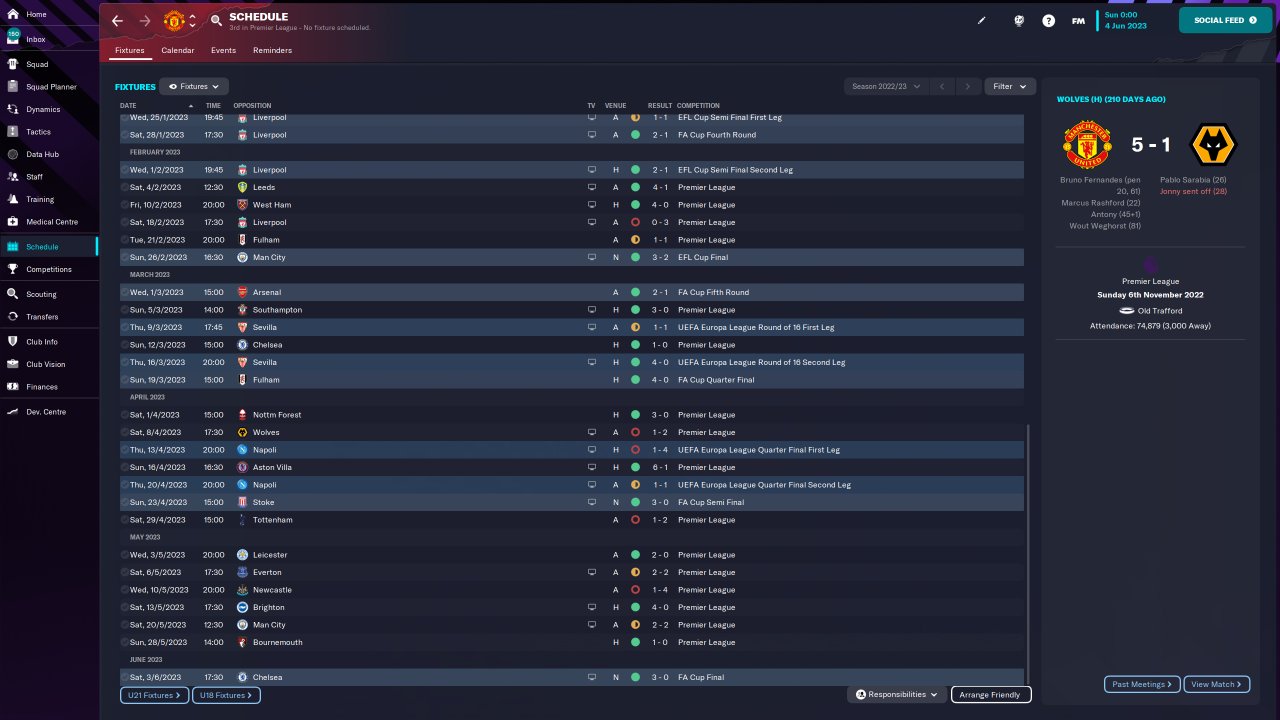Click the Old Trafford stadium link

coord(1159,311)
